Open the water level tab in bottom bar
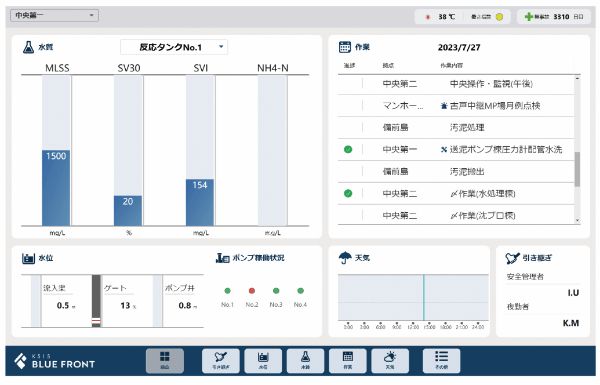 click(263, 361)
